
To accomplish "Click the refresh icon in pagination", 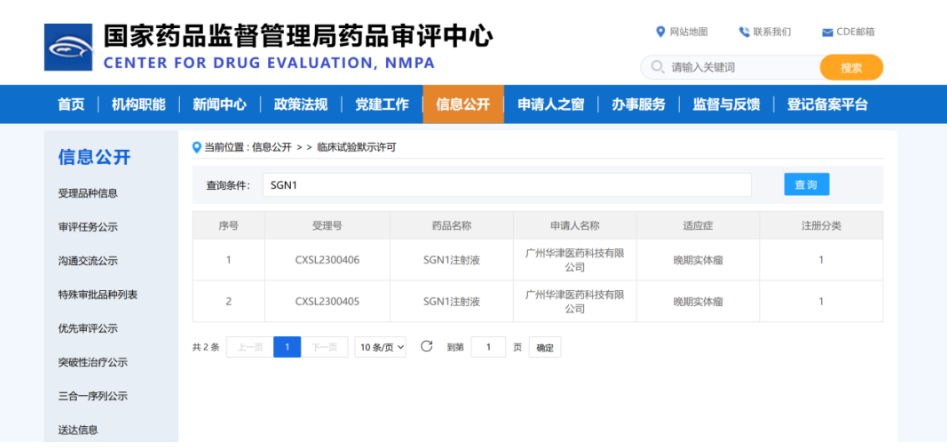I will (x=426, y=347).
